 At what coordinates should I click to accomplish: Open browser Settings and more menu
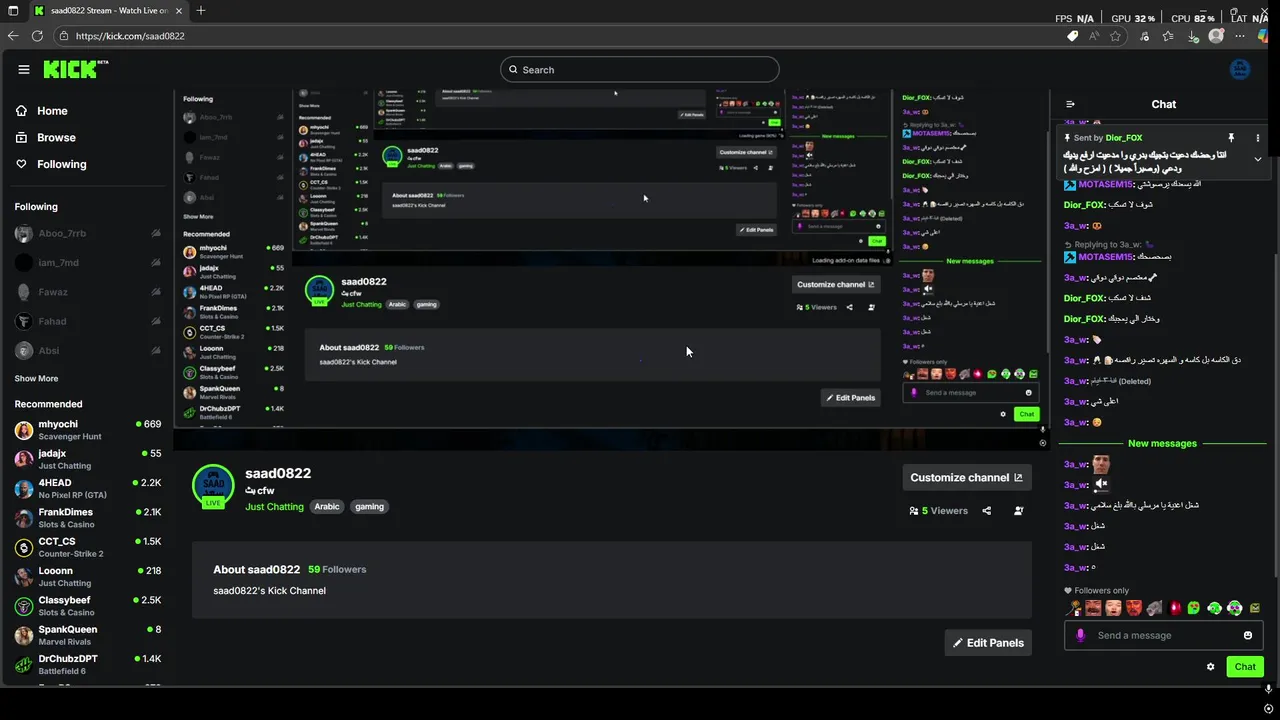[1239, 36]
